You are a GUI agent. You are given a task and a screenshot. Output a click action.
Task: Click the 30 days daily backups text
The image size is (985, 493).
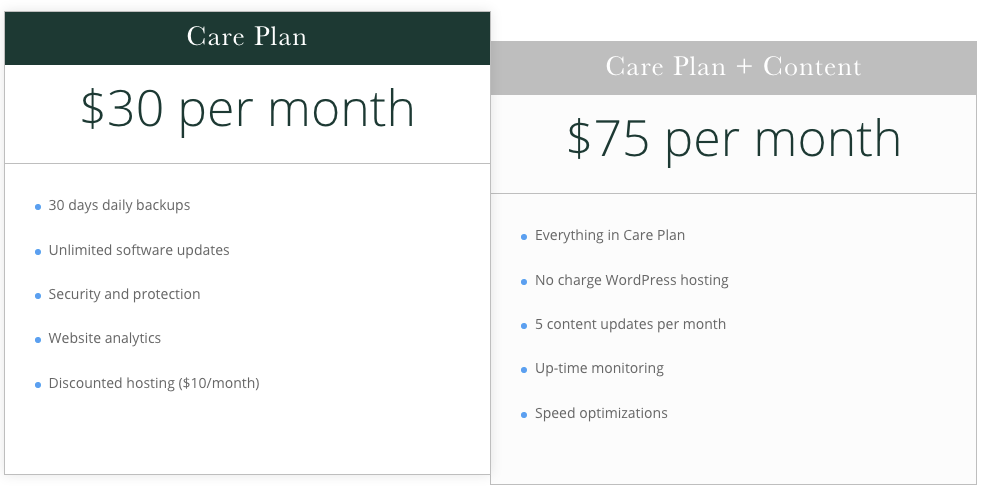point(119,205)
